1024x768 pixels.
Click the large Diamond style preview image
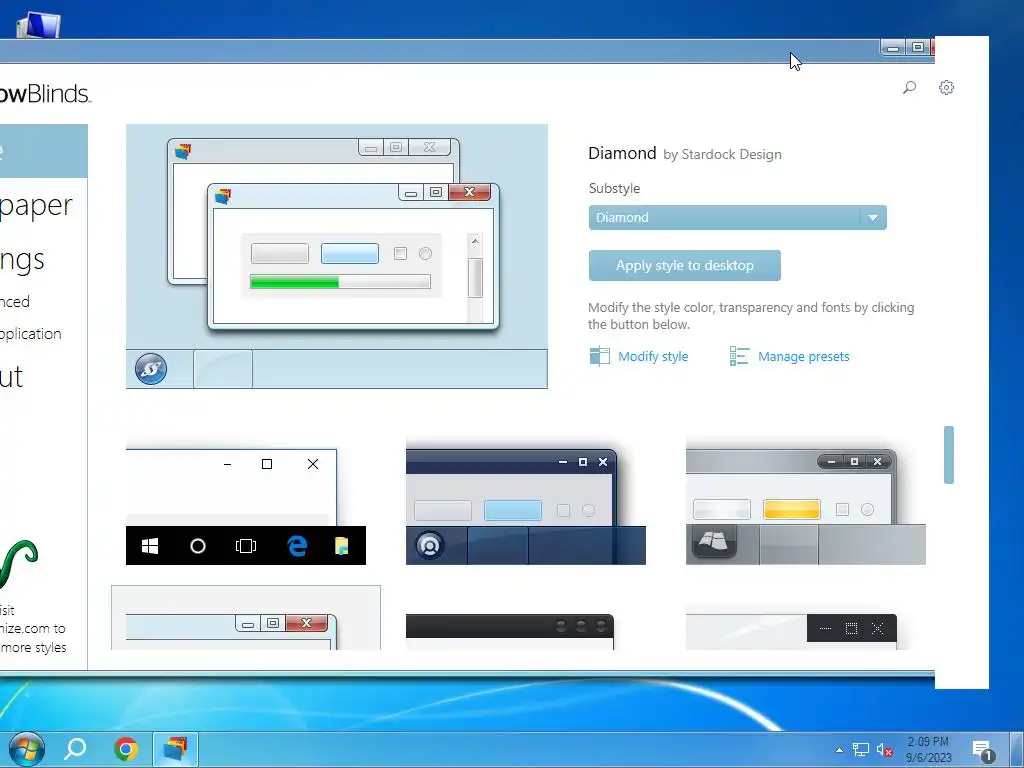pyautogui.click(x=336, y=256)
